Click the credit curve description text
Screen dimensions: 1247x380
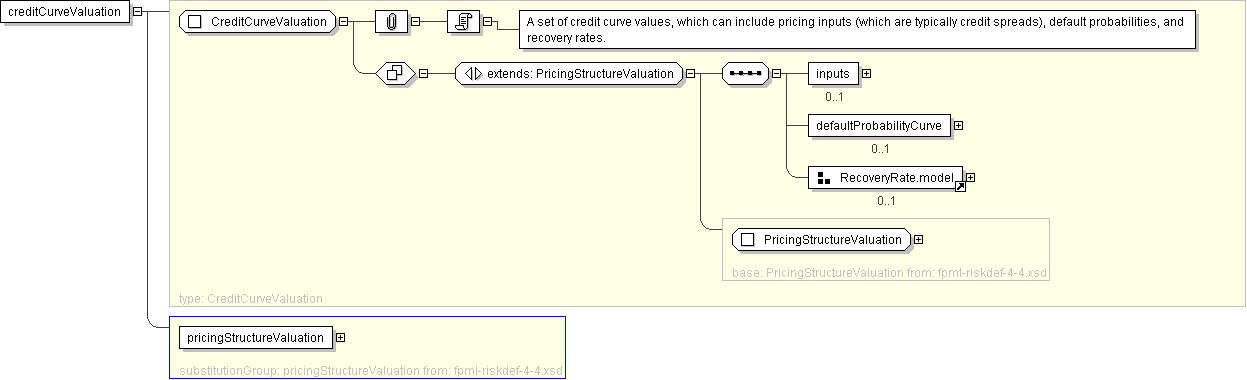click(x=855, y=30)
